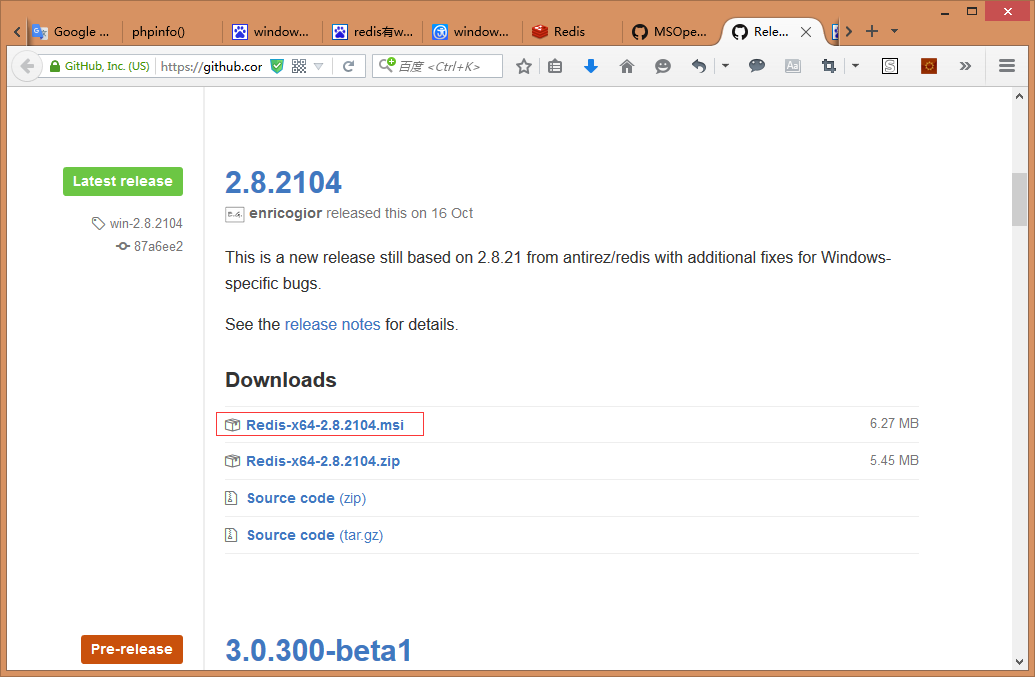The width and height of the screenshot is (1035, 677).
Task: Switch to the redis有w... tab
Action: pos(374,32)
